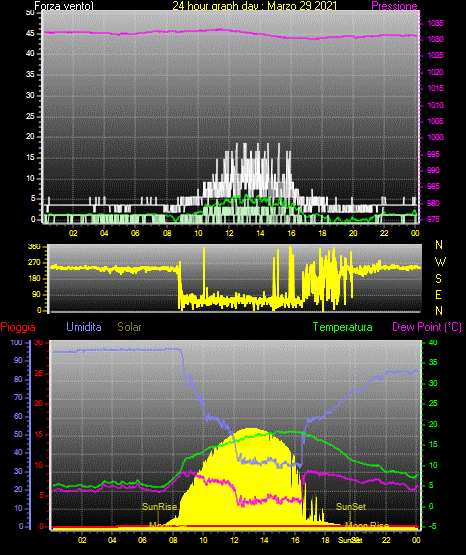Click the 100 humidity axis value
The height and width of the screenshot is (555, 466).
pos(16,342)
